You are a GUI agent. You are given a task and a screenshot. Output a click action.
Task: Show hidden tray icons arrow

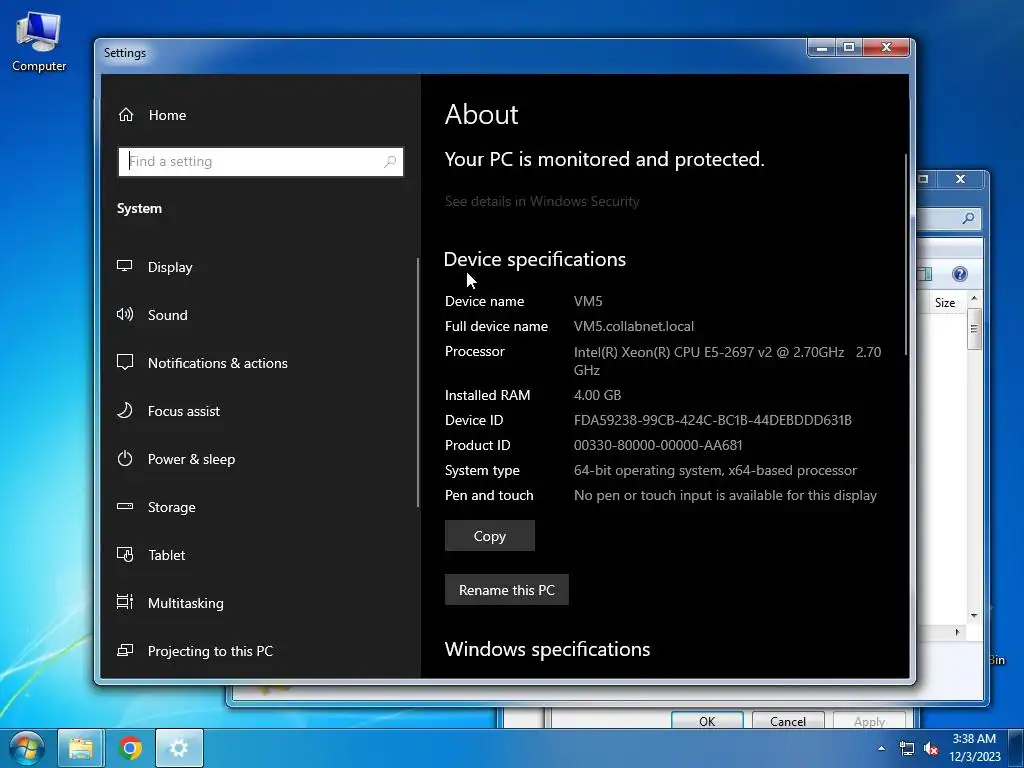[882, 748]
